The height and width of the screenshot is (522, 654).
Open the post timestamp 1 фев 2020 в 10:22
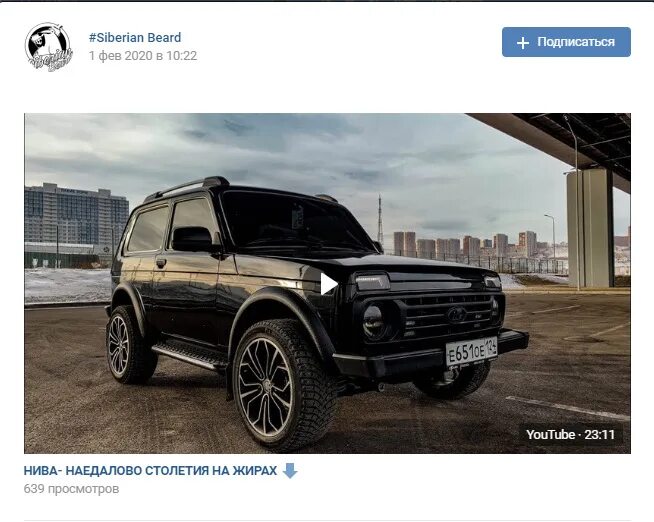(x=143, y=56)
